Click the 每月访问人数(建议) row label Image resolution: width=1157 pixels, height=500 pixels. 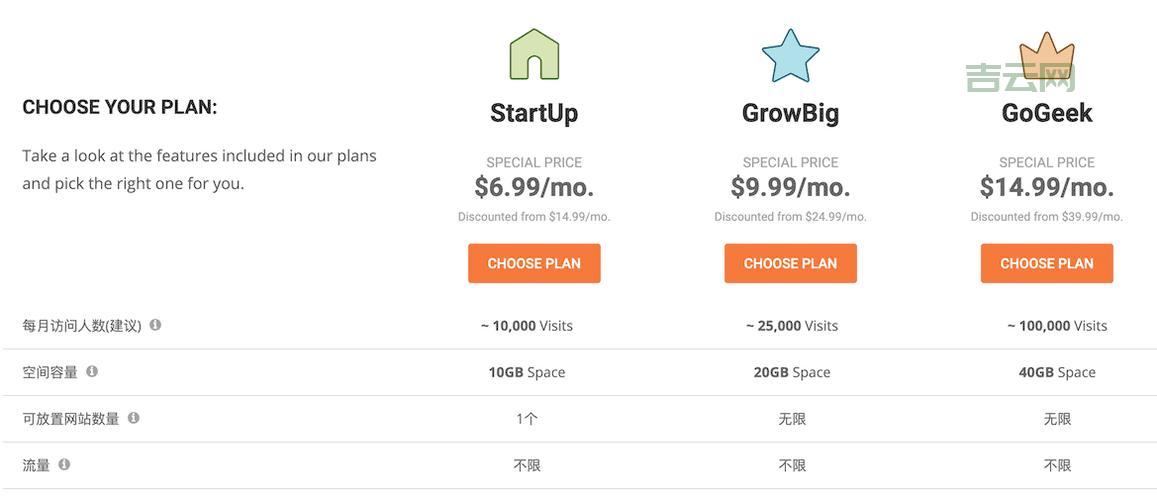click(x=82, y=326)
